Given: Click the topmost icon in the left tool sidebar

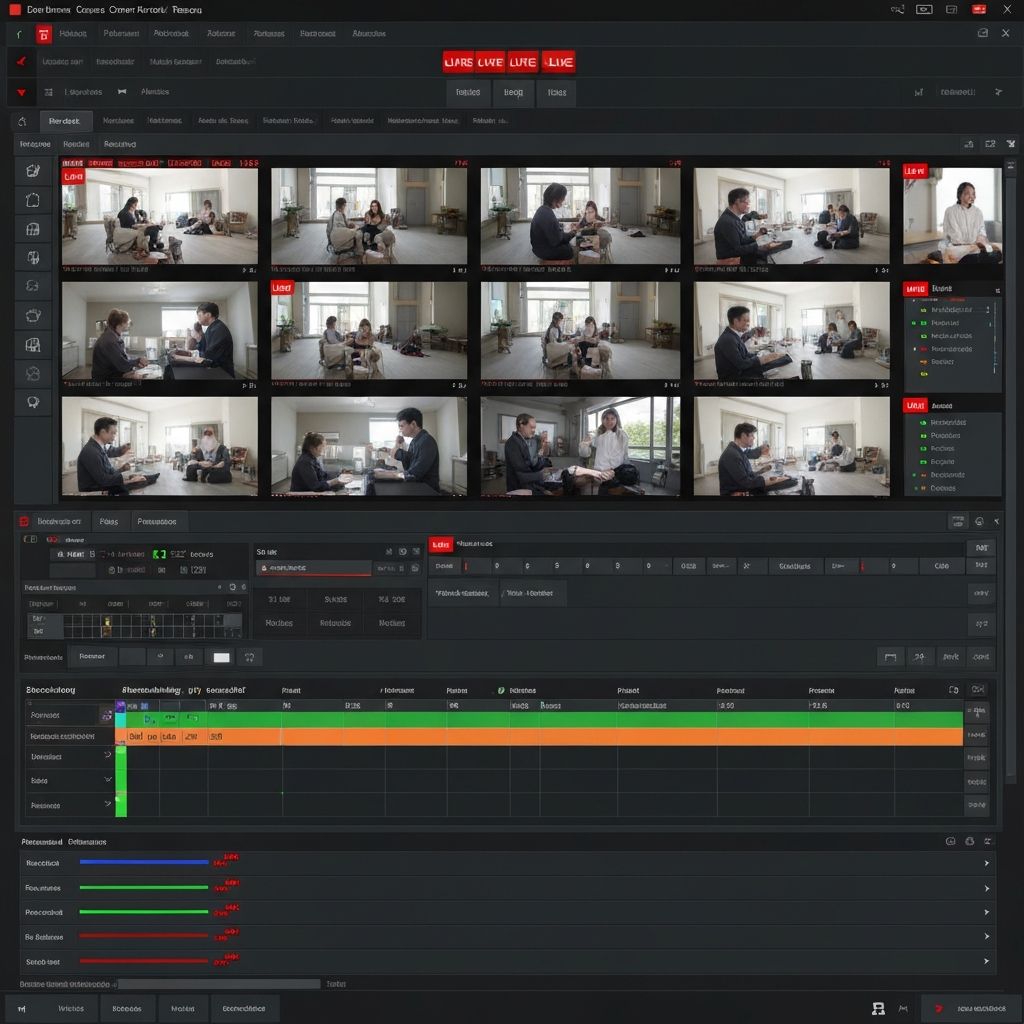Looking at the screenshot, I should point(32,171).
